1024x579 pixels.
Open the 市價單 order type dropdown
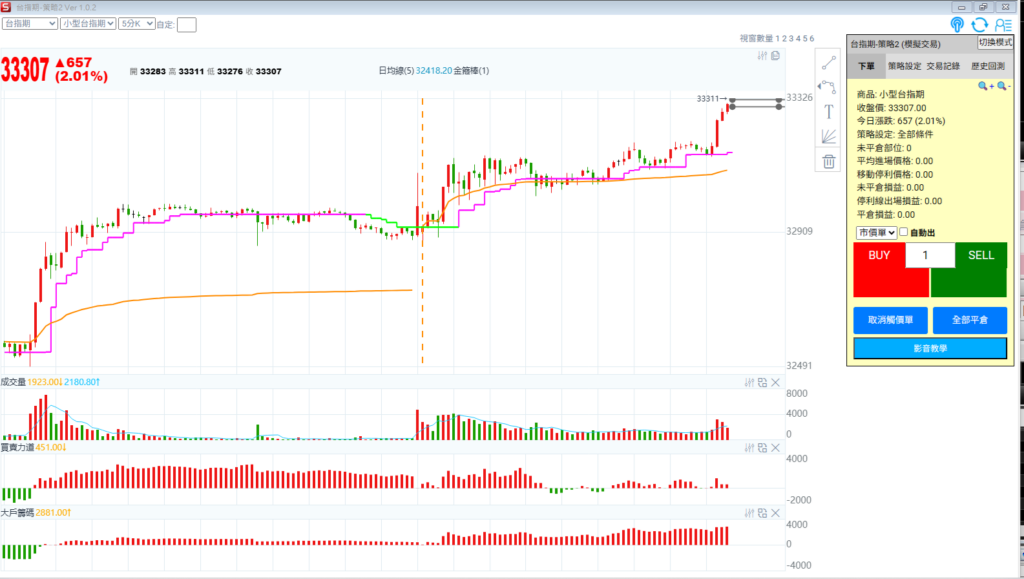point(876,232)
